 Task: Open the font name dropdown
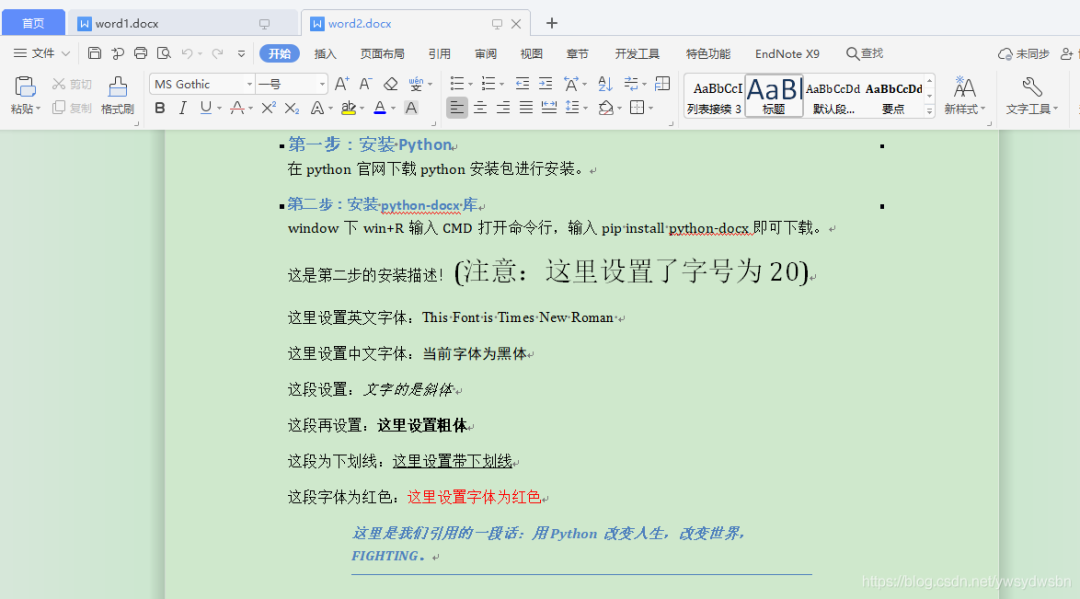point(249,83)
